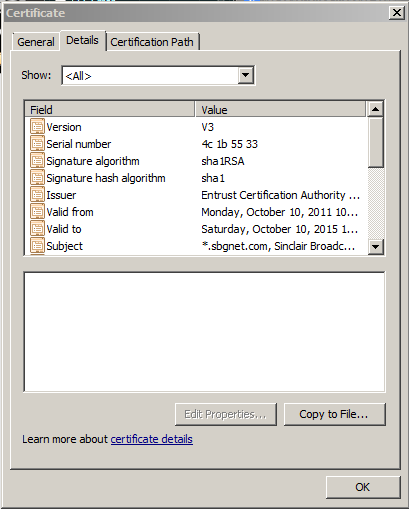Click the field list scroll up arrow
This screenshot has width=409, height=509.
pyautogui.click(x=375, y=109)
